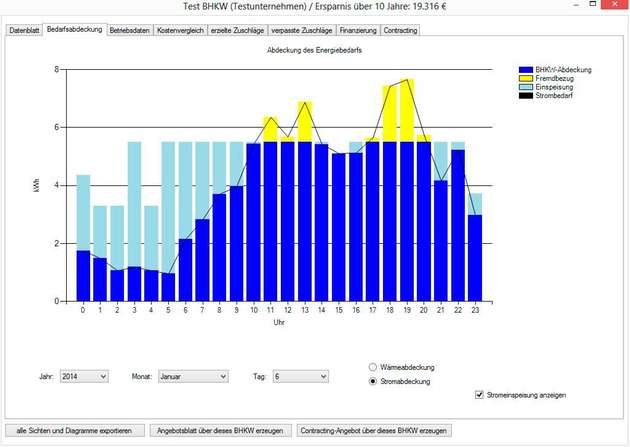Click the yellow Fremdbezug legend swatch
Screen dimensions: 630x447
click(526, 78)
